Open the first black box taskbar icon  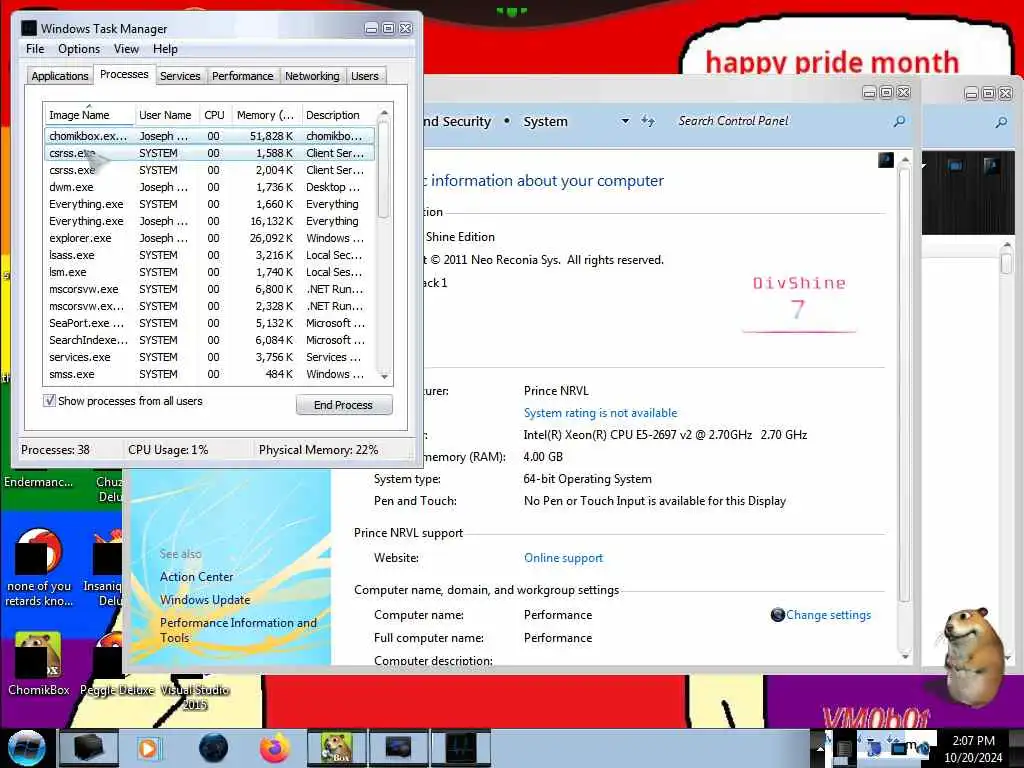[88, 748]
